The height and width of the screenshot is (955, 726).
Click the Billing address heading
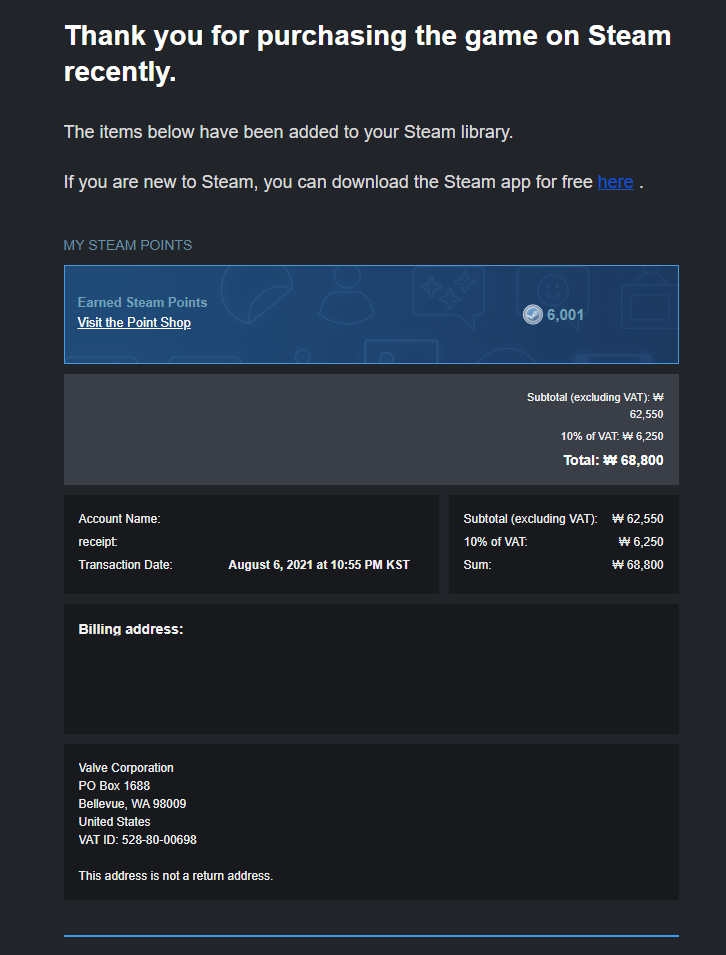pyautogui.click(x=131, y=629)
